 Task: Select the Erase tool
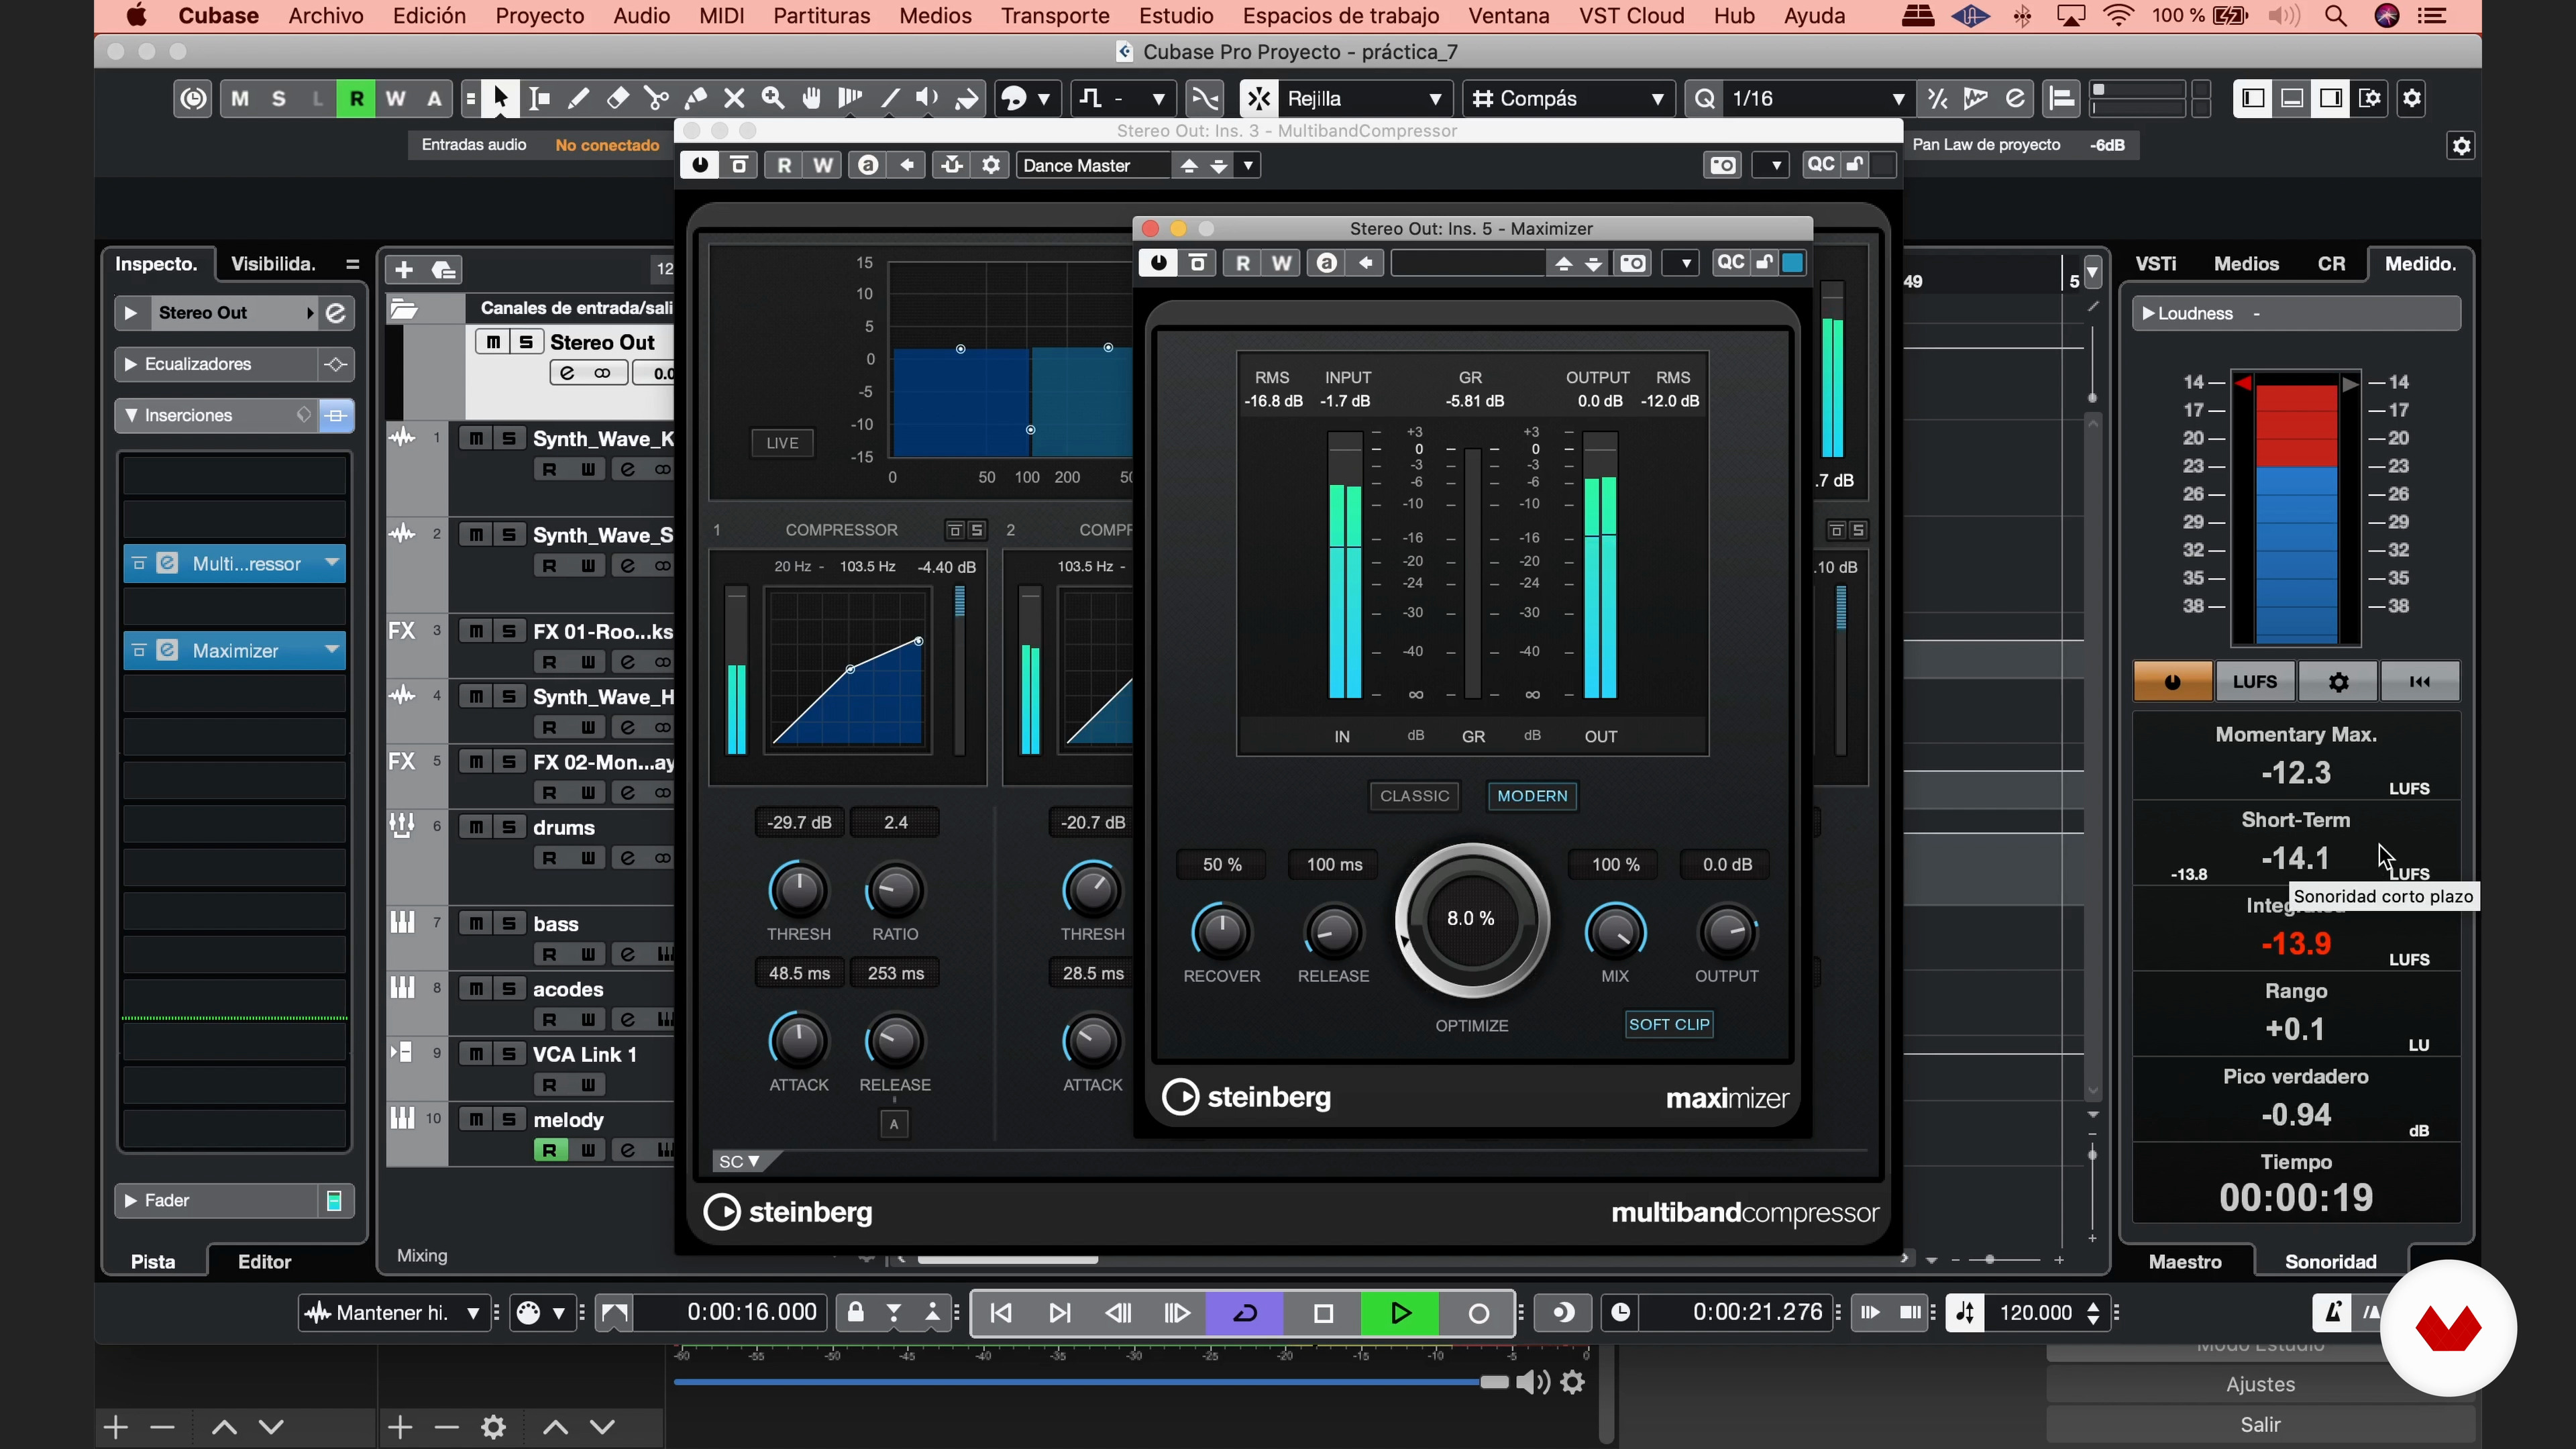617,98
